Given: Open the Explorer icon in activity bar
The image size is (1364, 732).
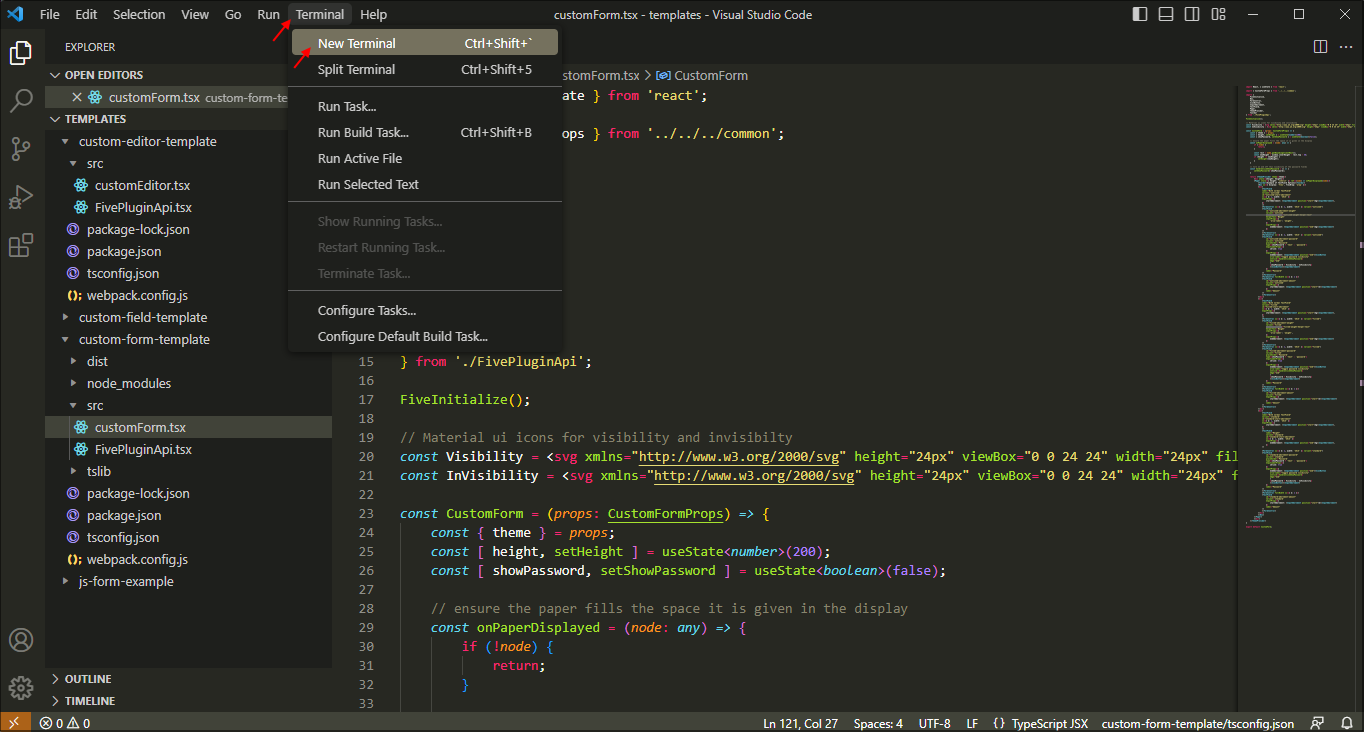Looking at the screenshot, I should coord(20,53).
